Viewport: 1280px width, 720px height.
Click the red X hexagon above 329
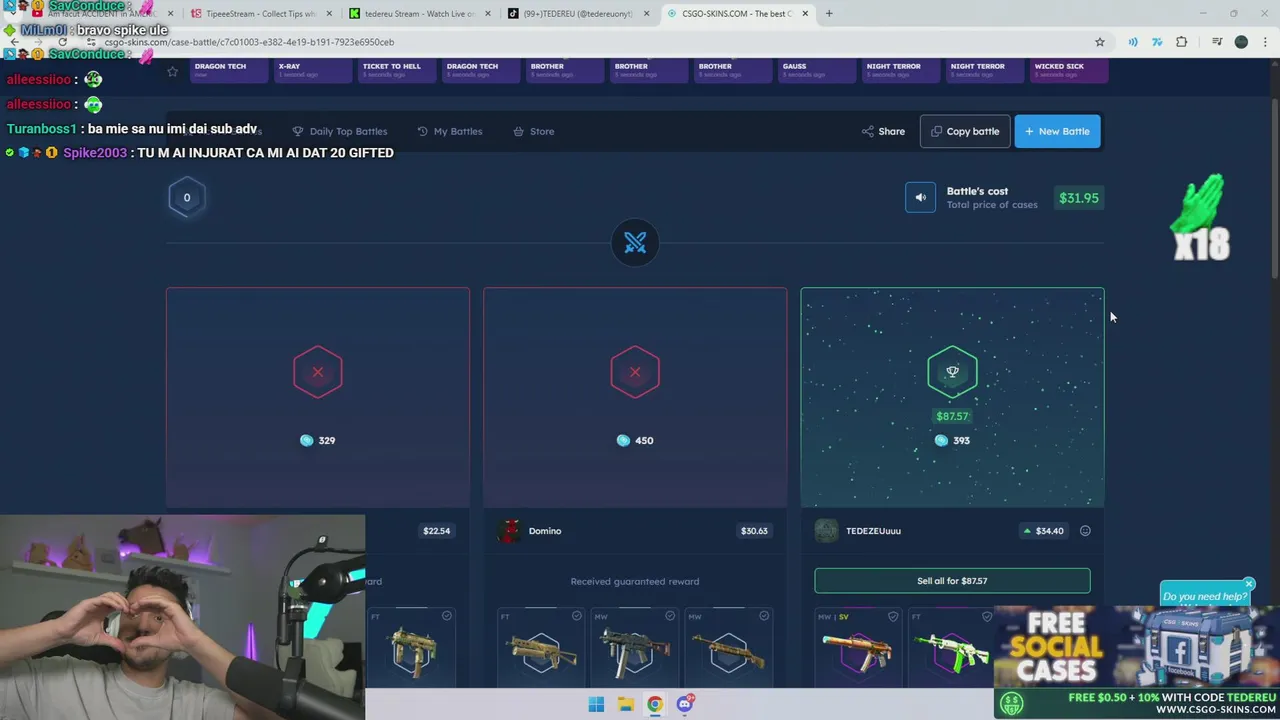318,372
